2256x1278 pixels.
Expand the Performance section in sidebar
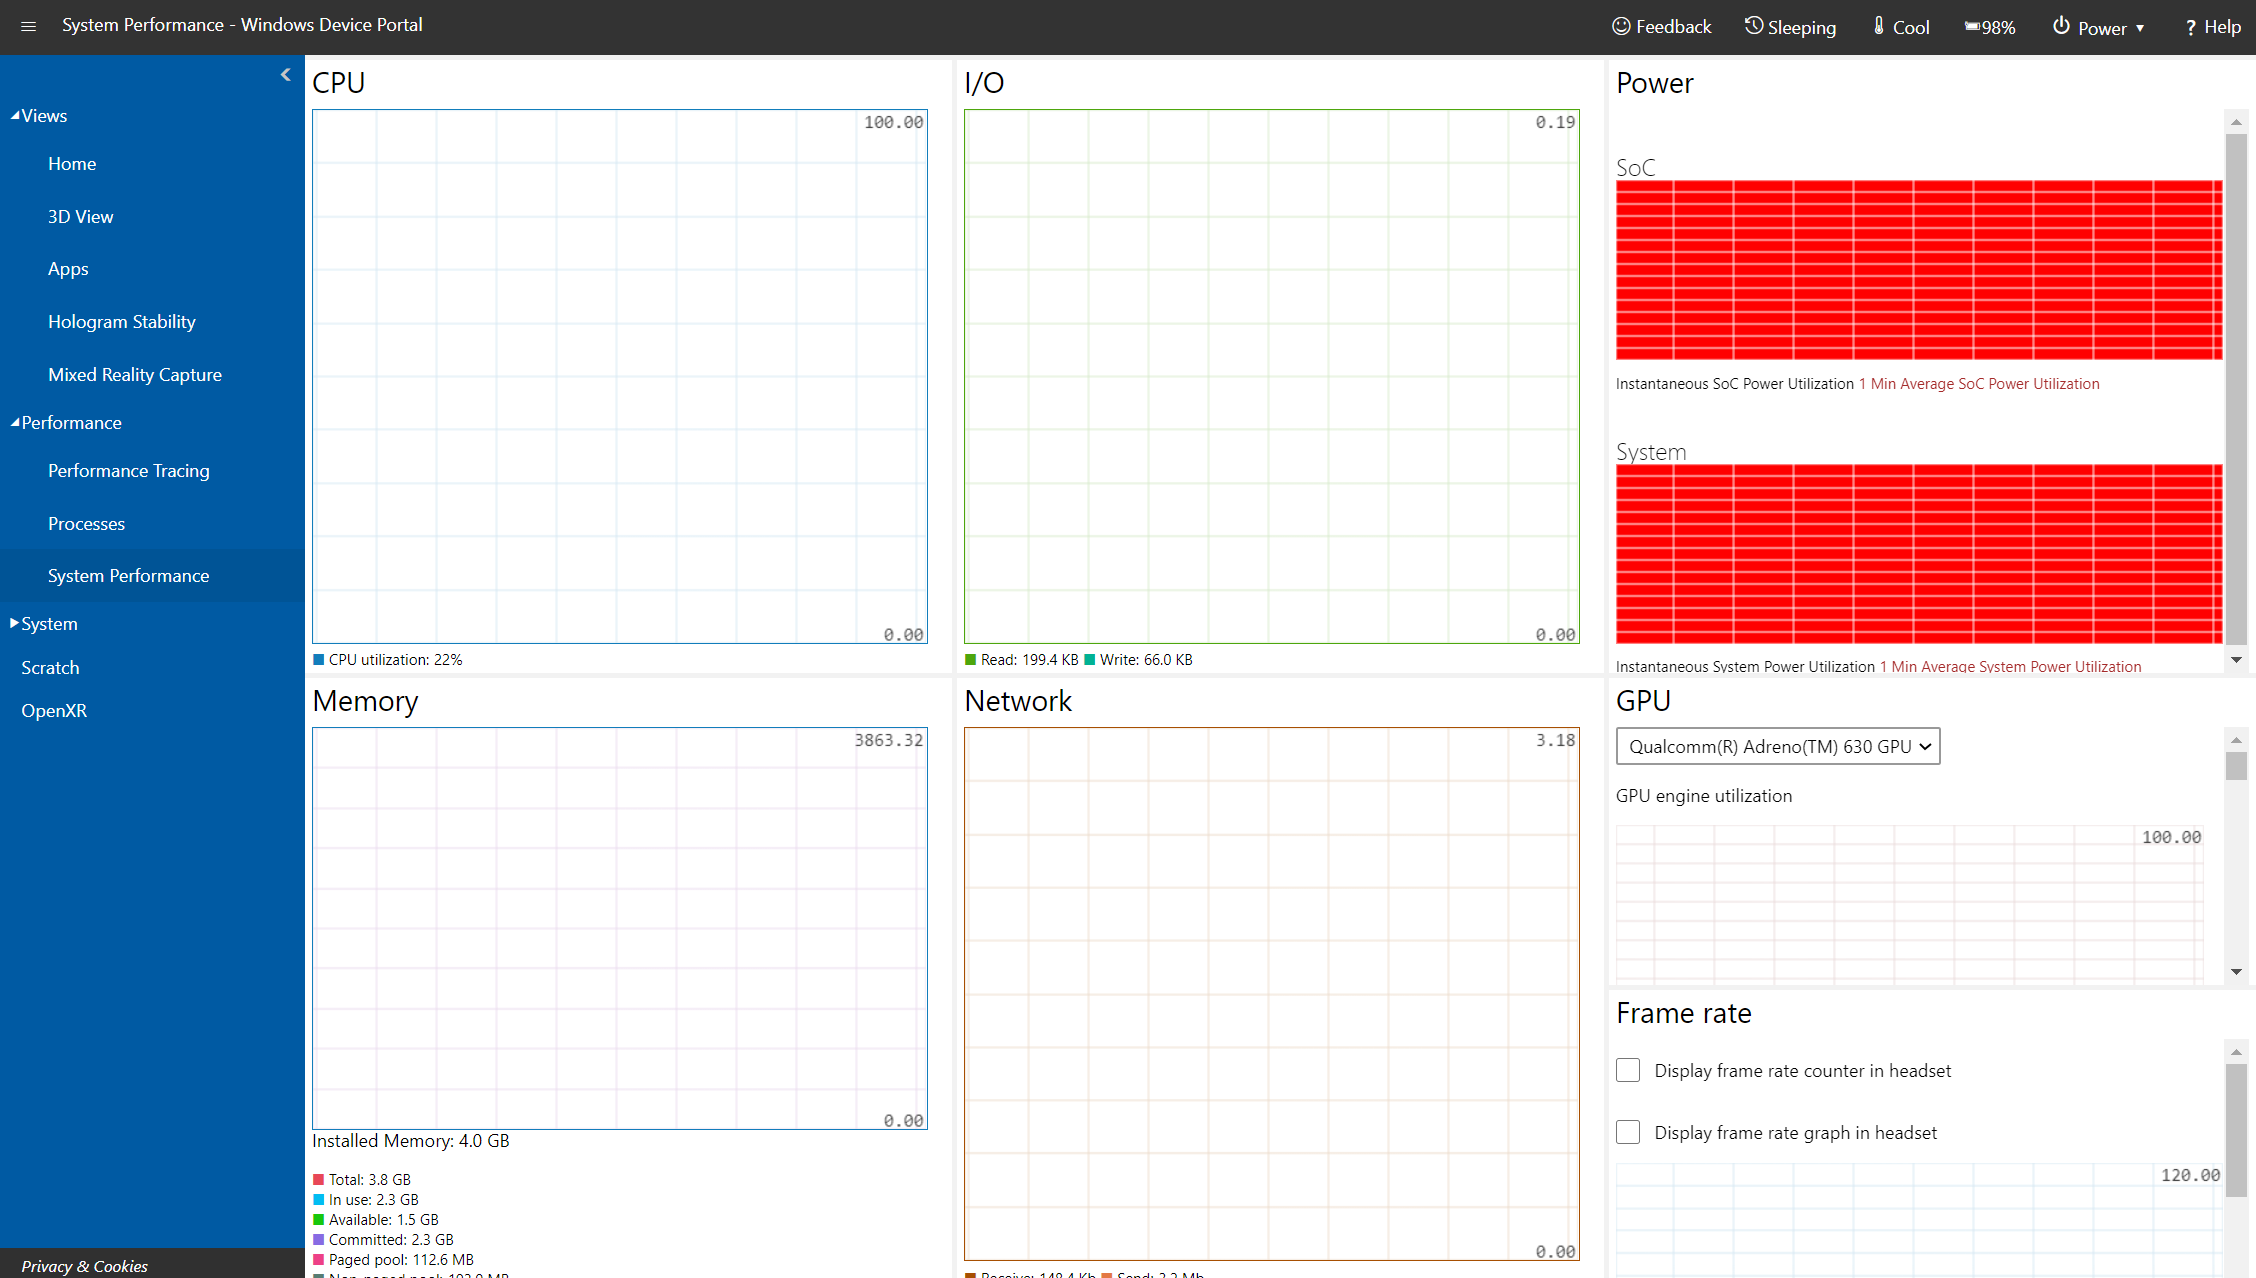70,421
